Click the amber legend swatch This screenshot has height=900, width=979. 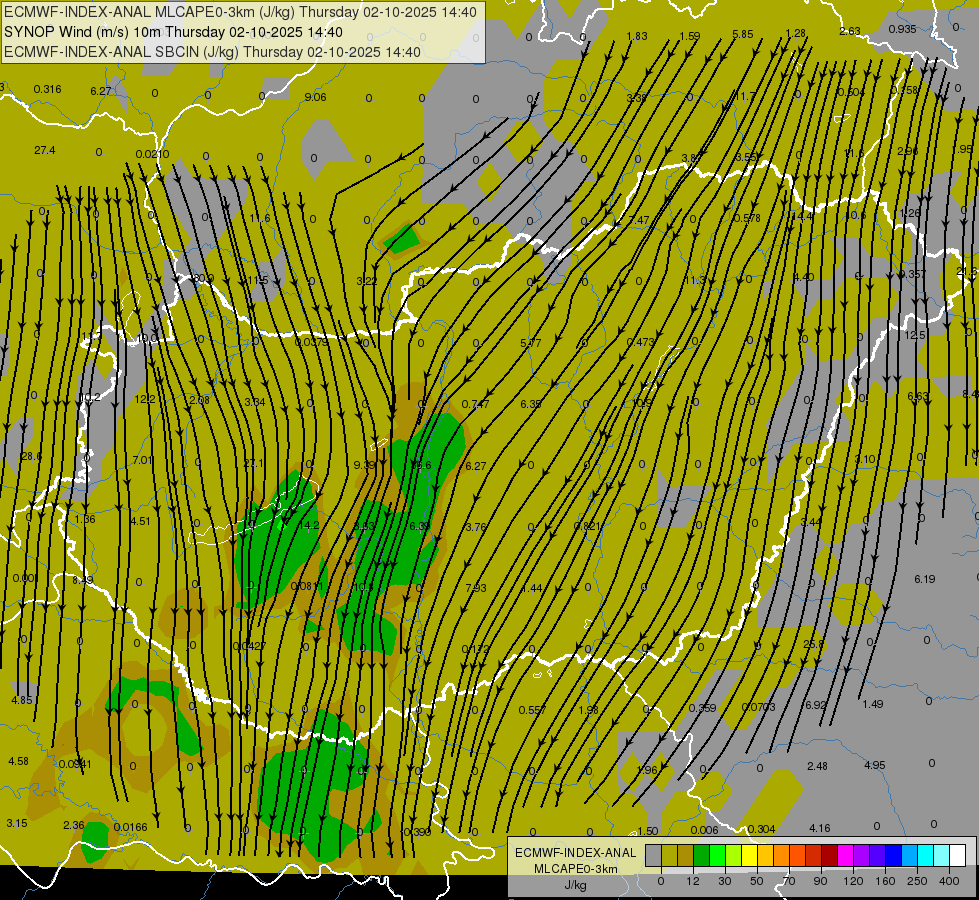[765, 856]
